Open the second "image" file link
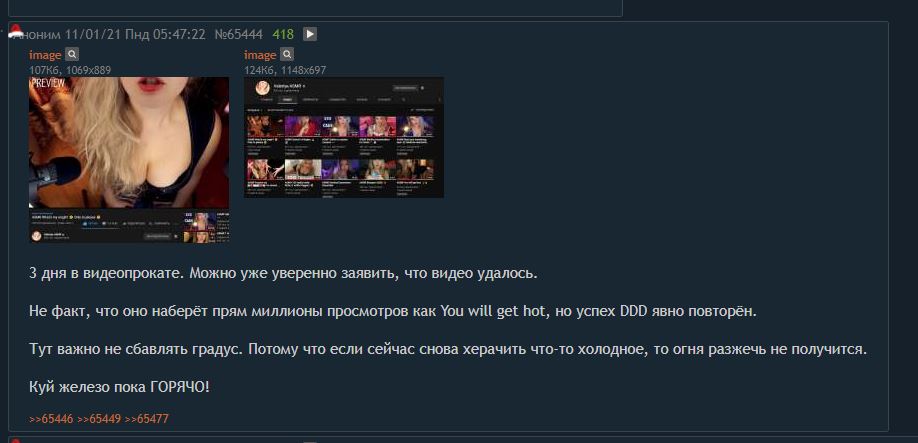The image size is (918, 443). pos(260,55)
